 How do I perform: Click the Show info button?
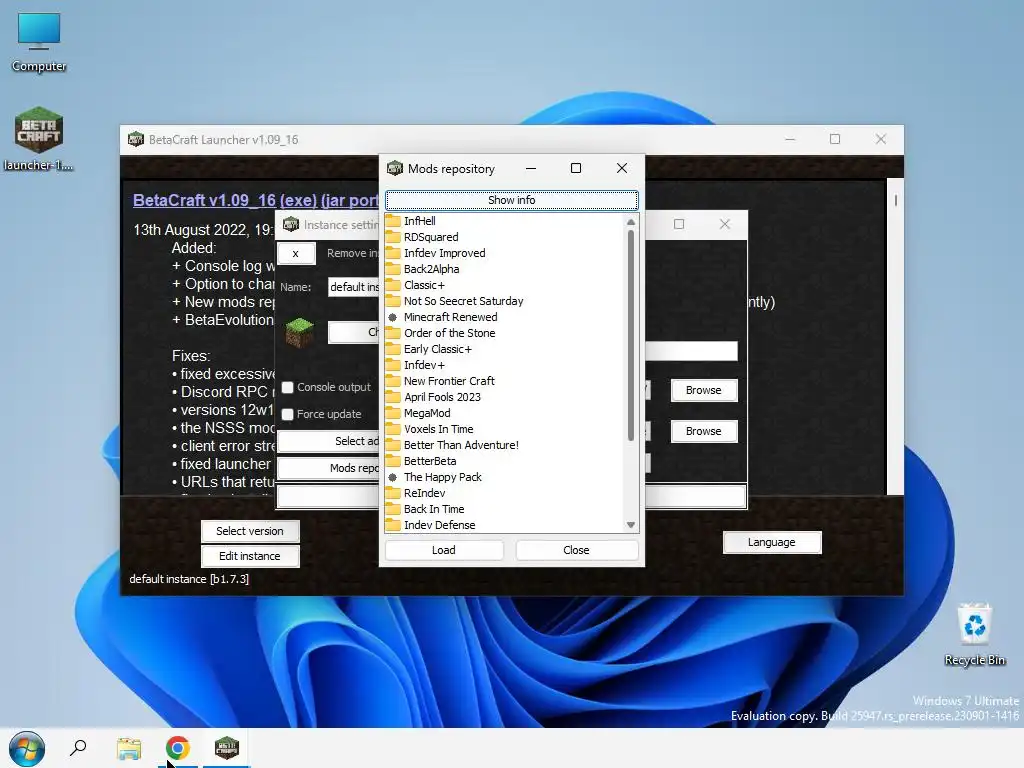511,200
